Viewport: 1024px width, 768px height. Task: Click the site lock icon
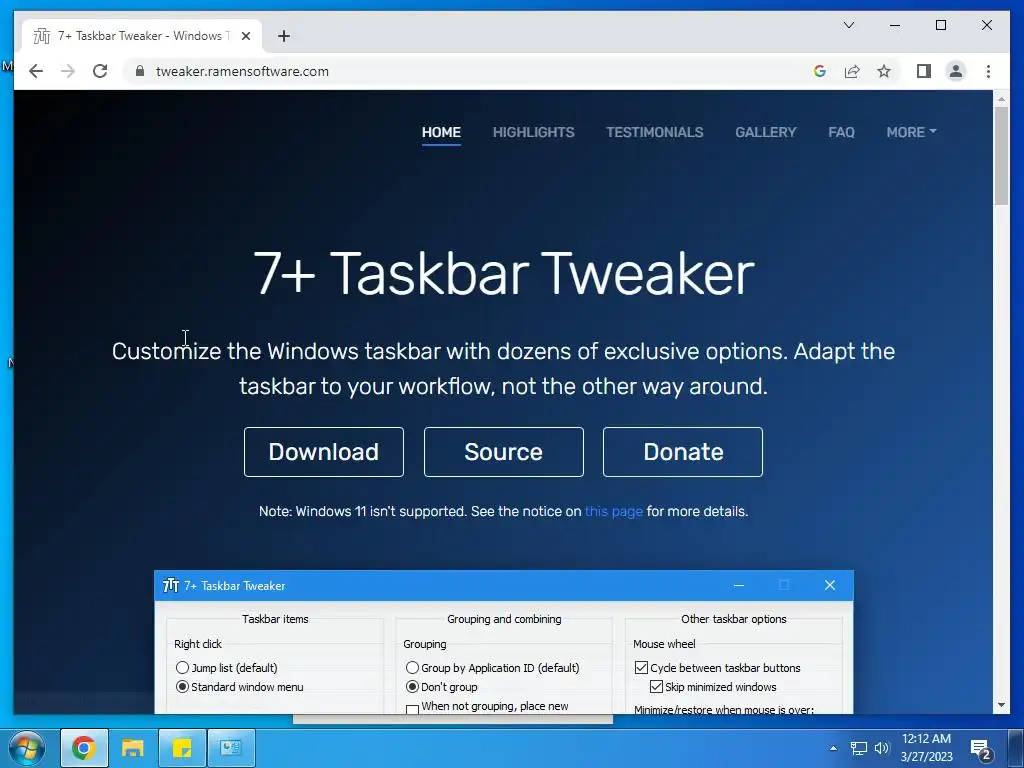click(x=139, y=71)
